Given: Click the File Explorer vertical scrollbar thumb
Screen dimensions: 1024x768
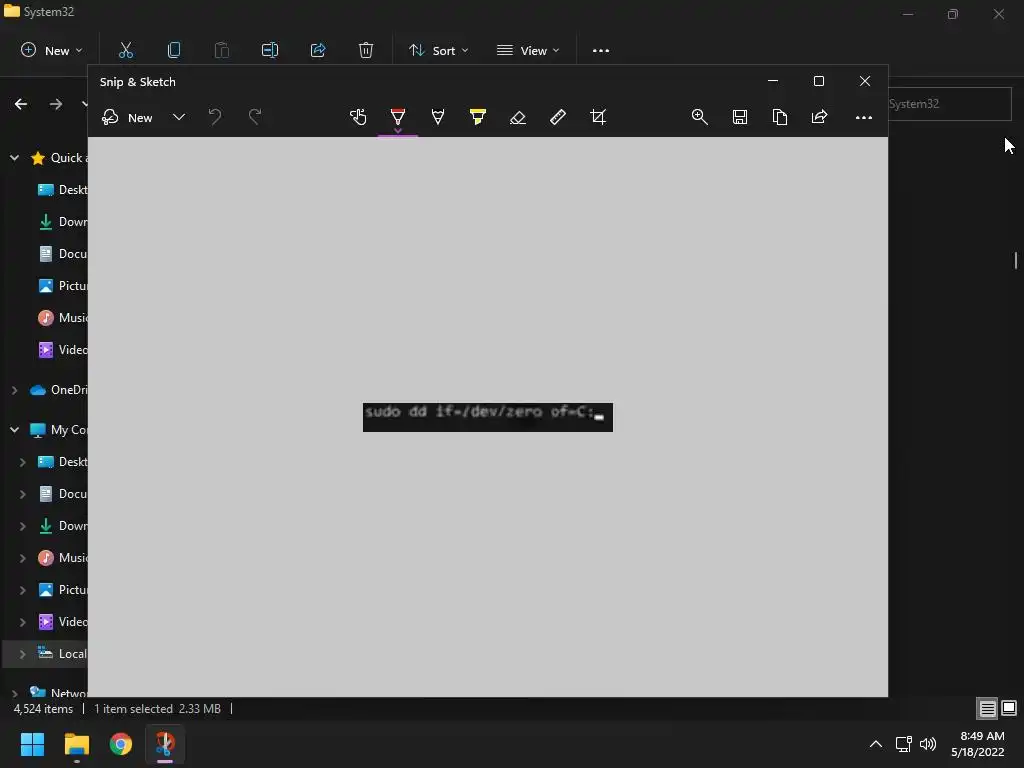Looking at the screenshot, I should (x=1016, y=260).
